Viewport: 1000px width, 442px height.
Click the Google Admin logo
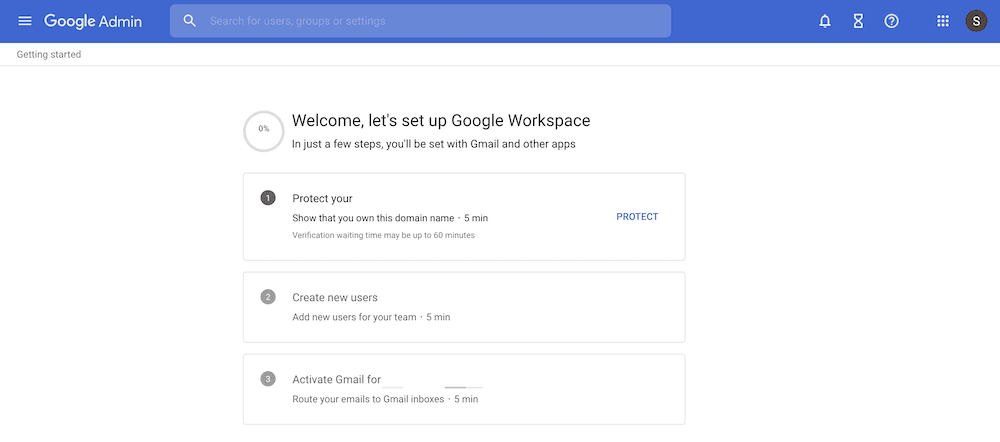point(93,21)
